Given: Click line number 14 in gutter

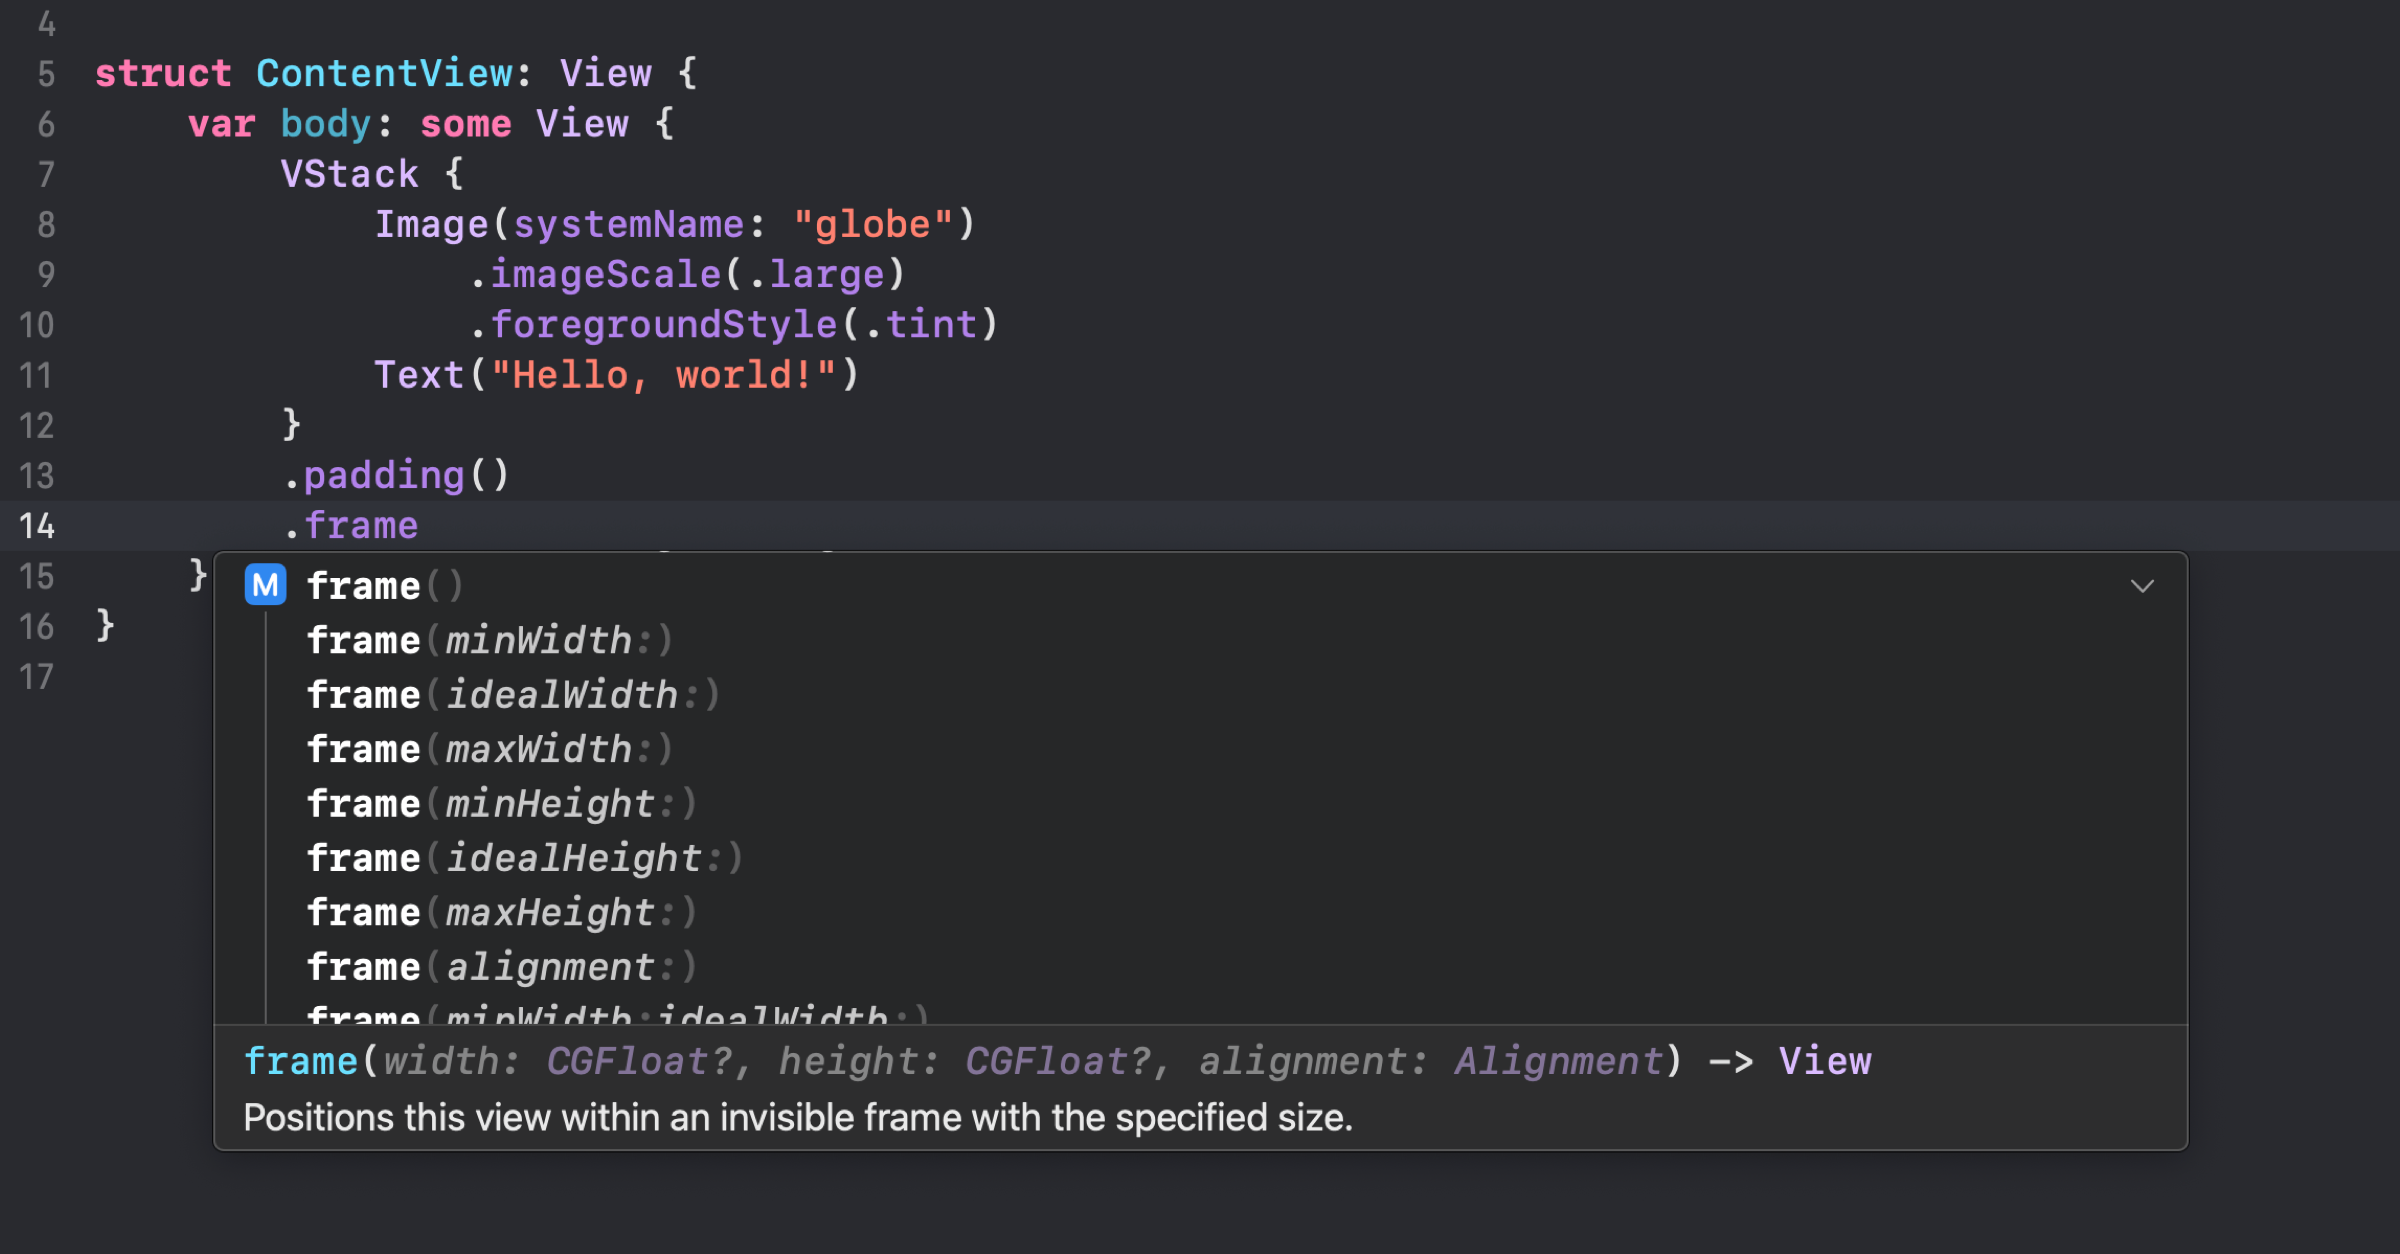Looking at the screenshot, I should (x=37, y=526).
